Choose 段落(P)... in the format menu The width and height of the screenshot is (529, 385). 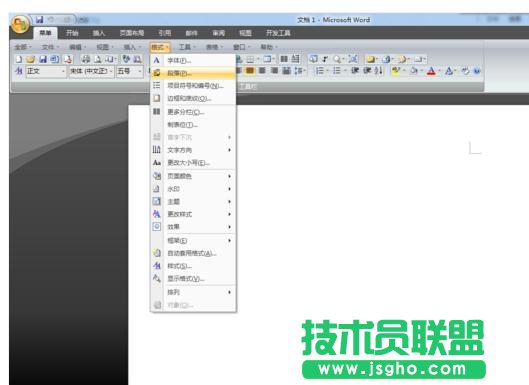point(193,73)
